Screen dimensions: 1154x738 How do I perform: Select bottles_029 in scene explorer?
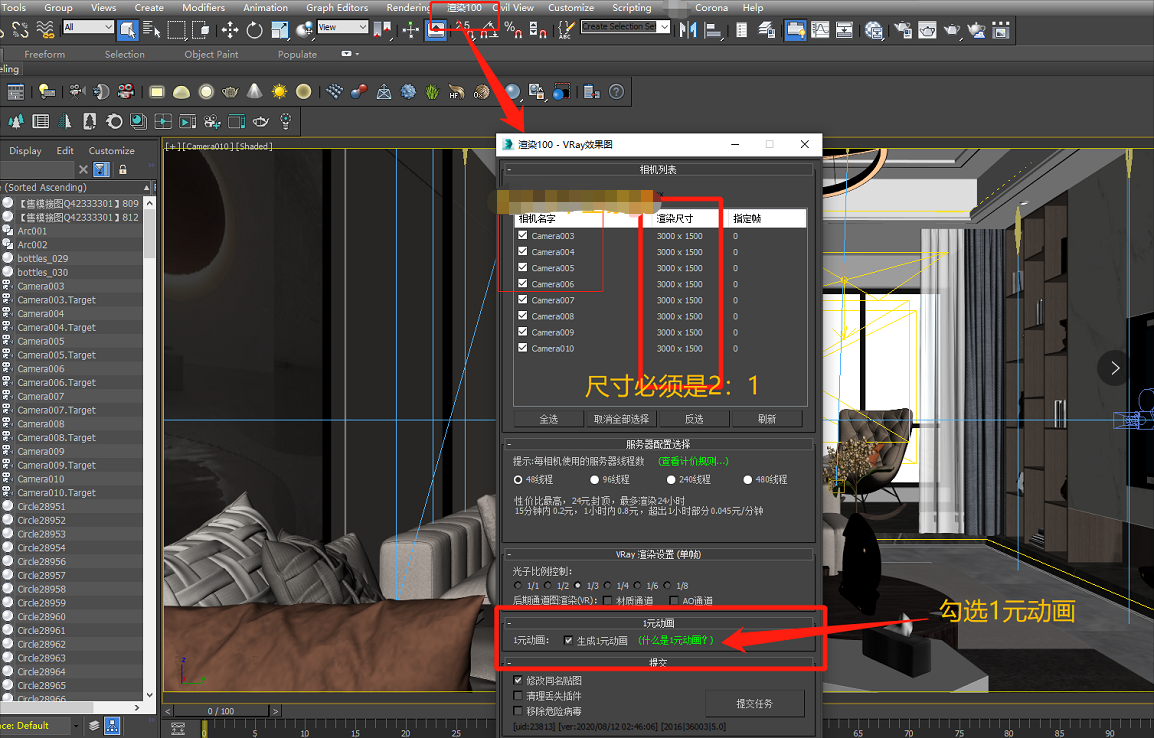tap(43, 258)
